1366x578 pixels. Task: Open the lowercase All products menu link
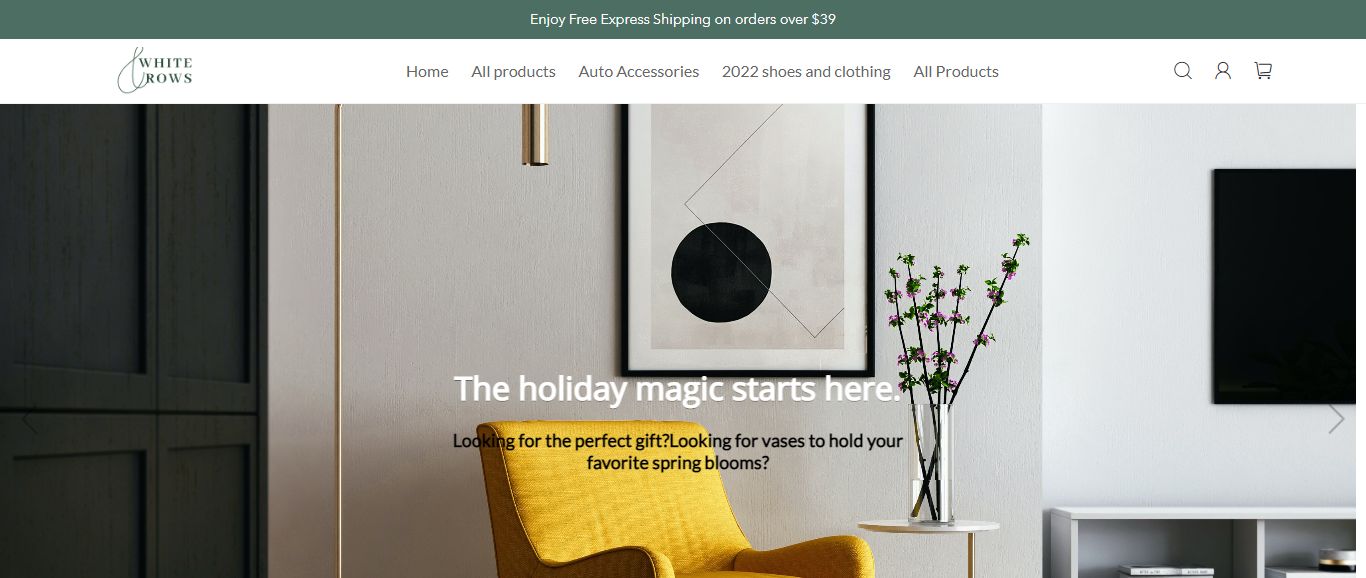(x=513, y=72)
